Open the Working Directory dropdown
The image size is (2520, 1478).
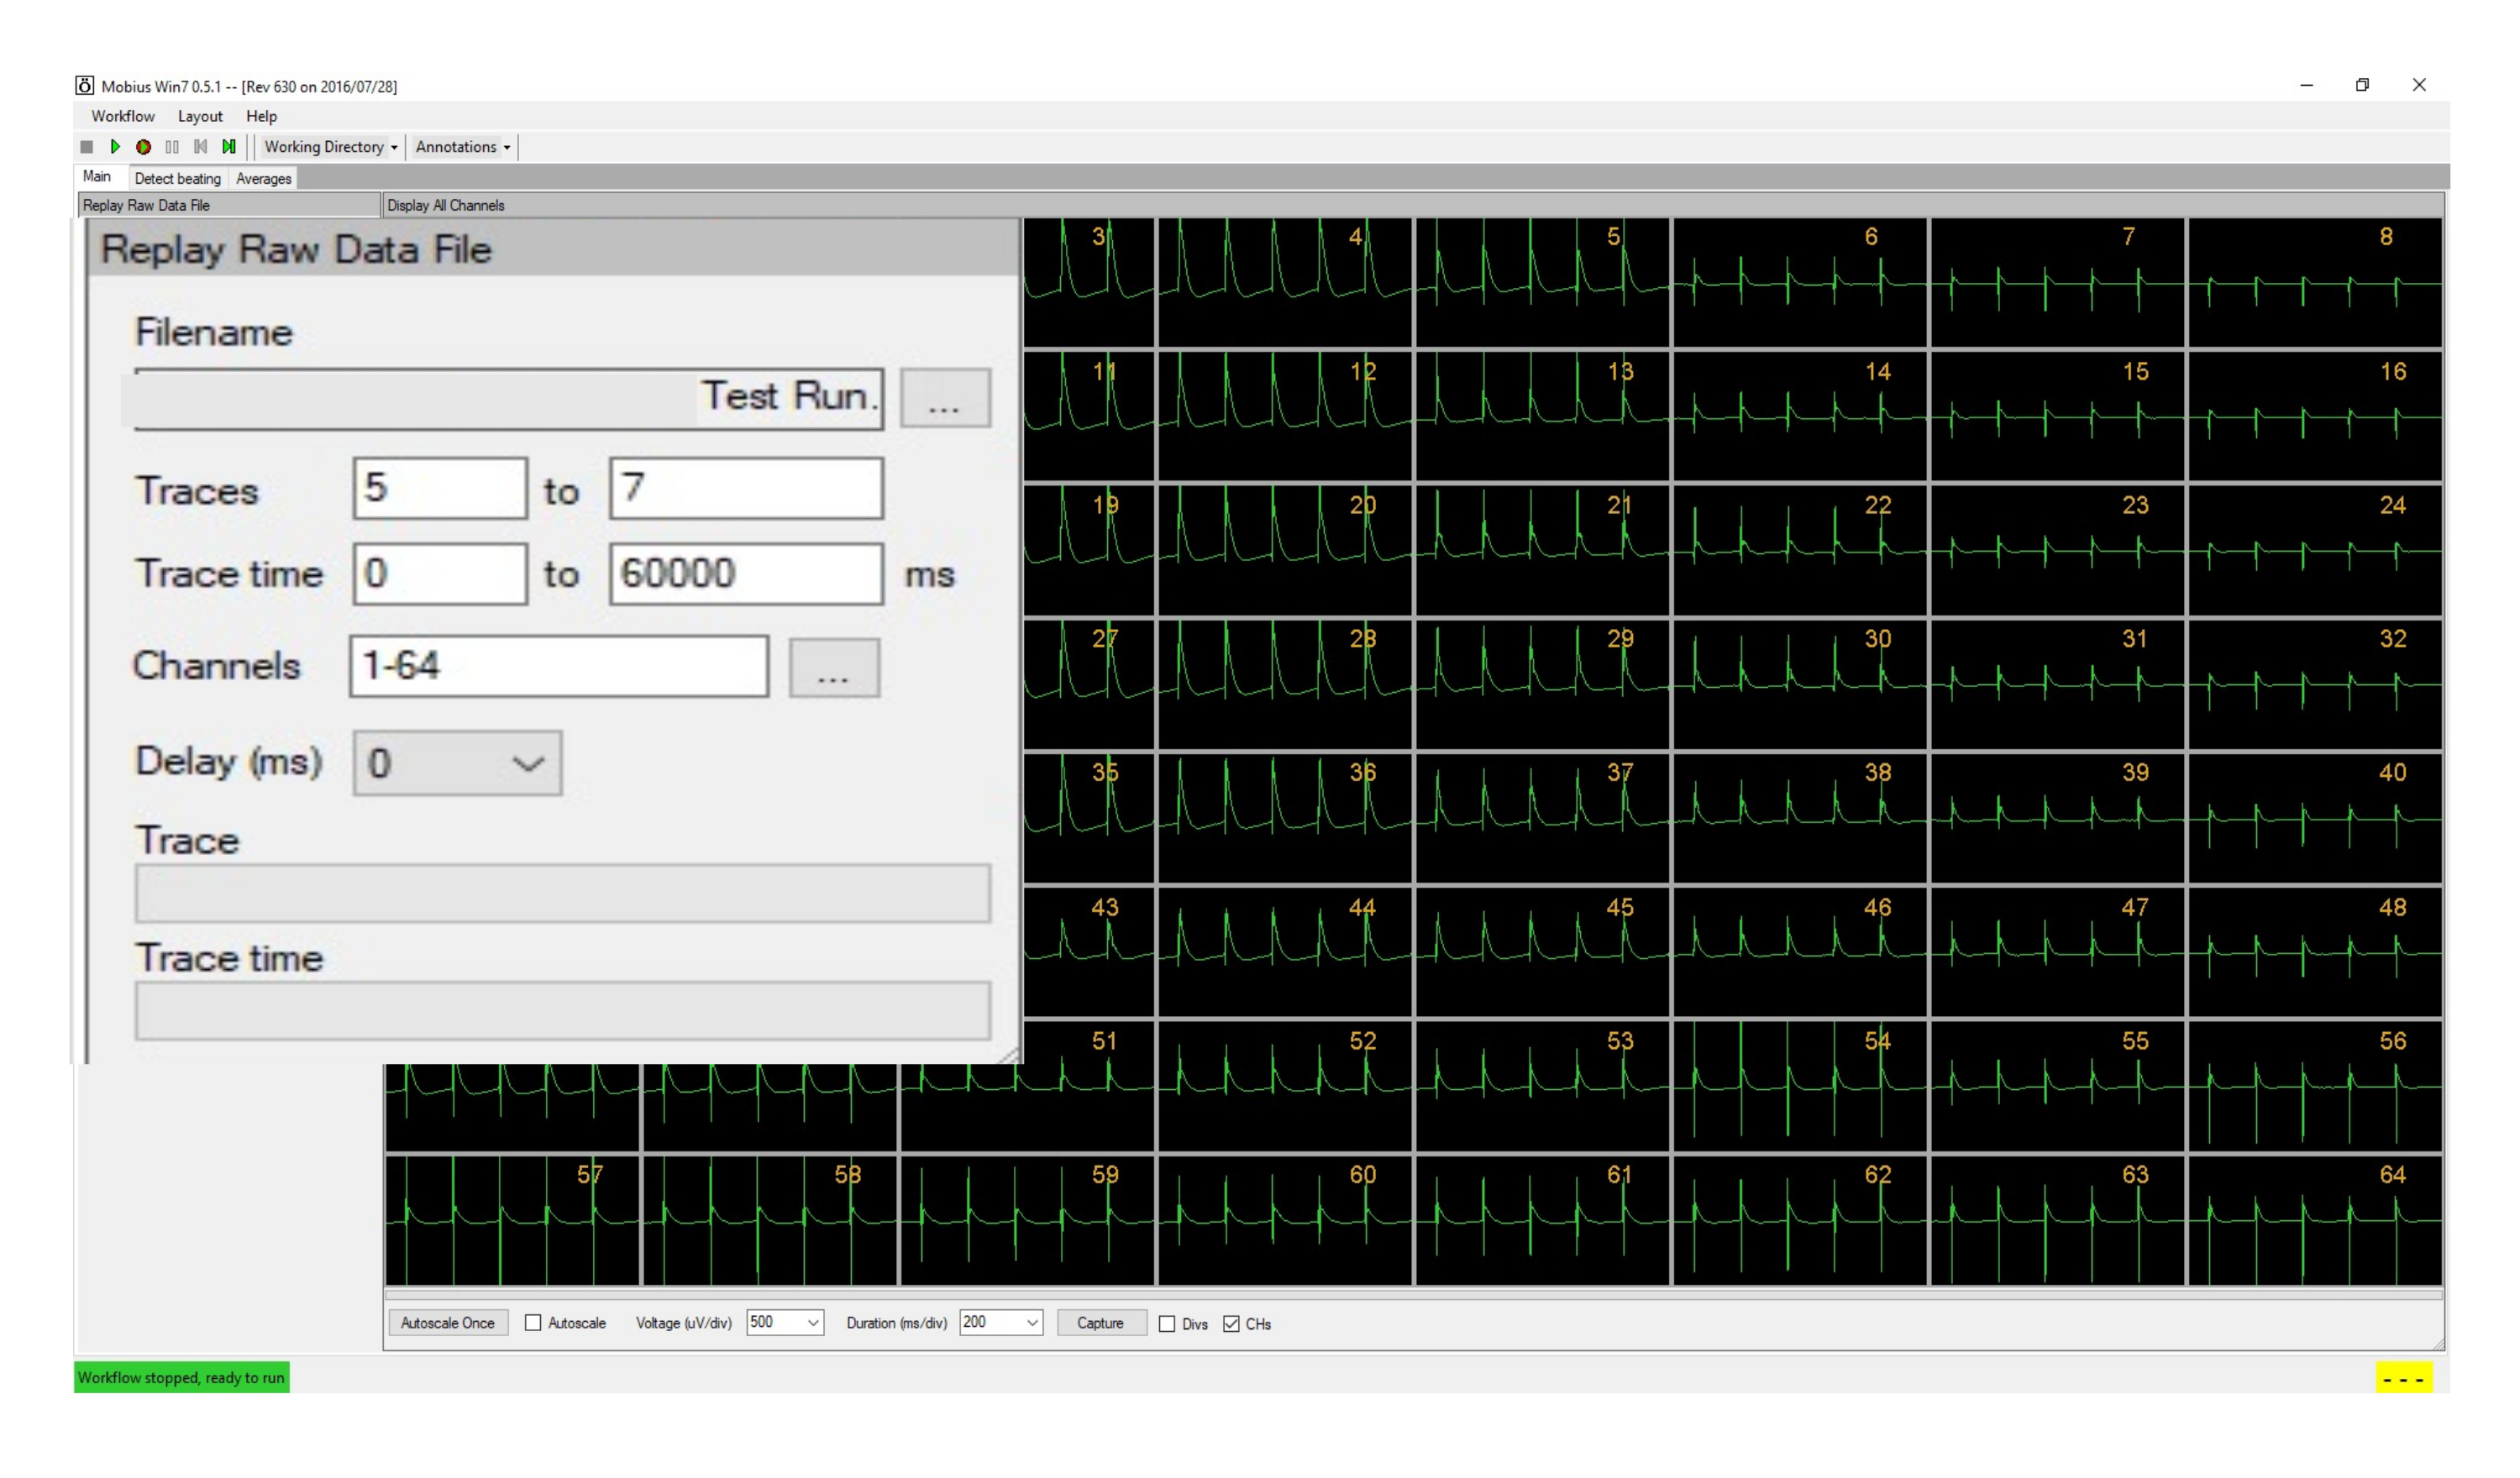(330, 147)
